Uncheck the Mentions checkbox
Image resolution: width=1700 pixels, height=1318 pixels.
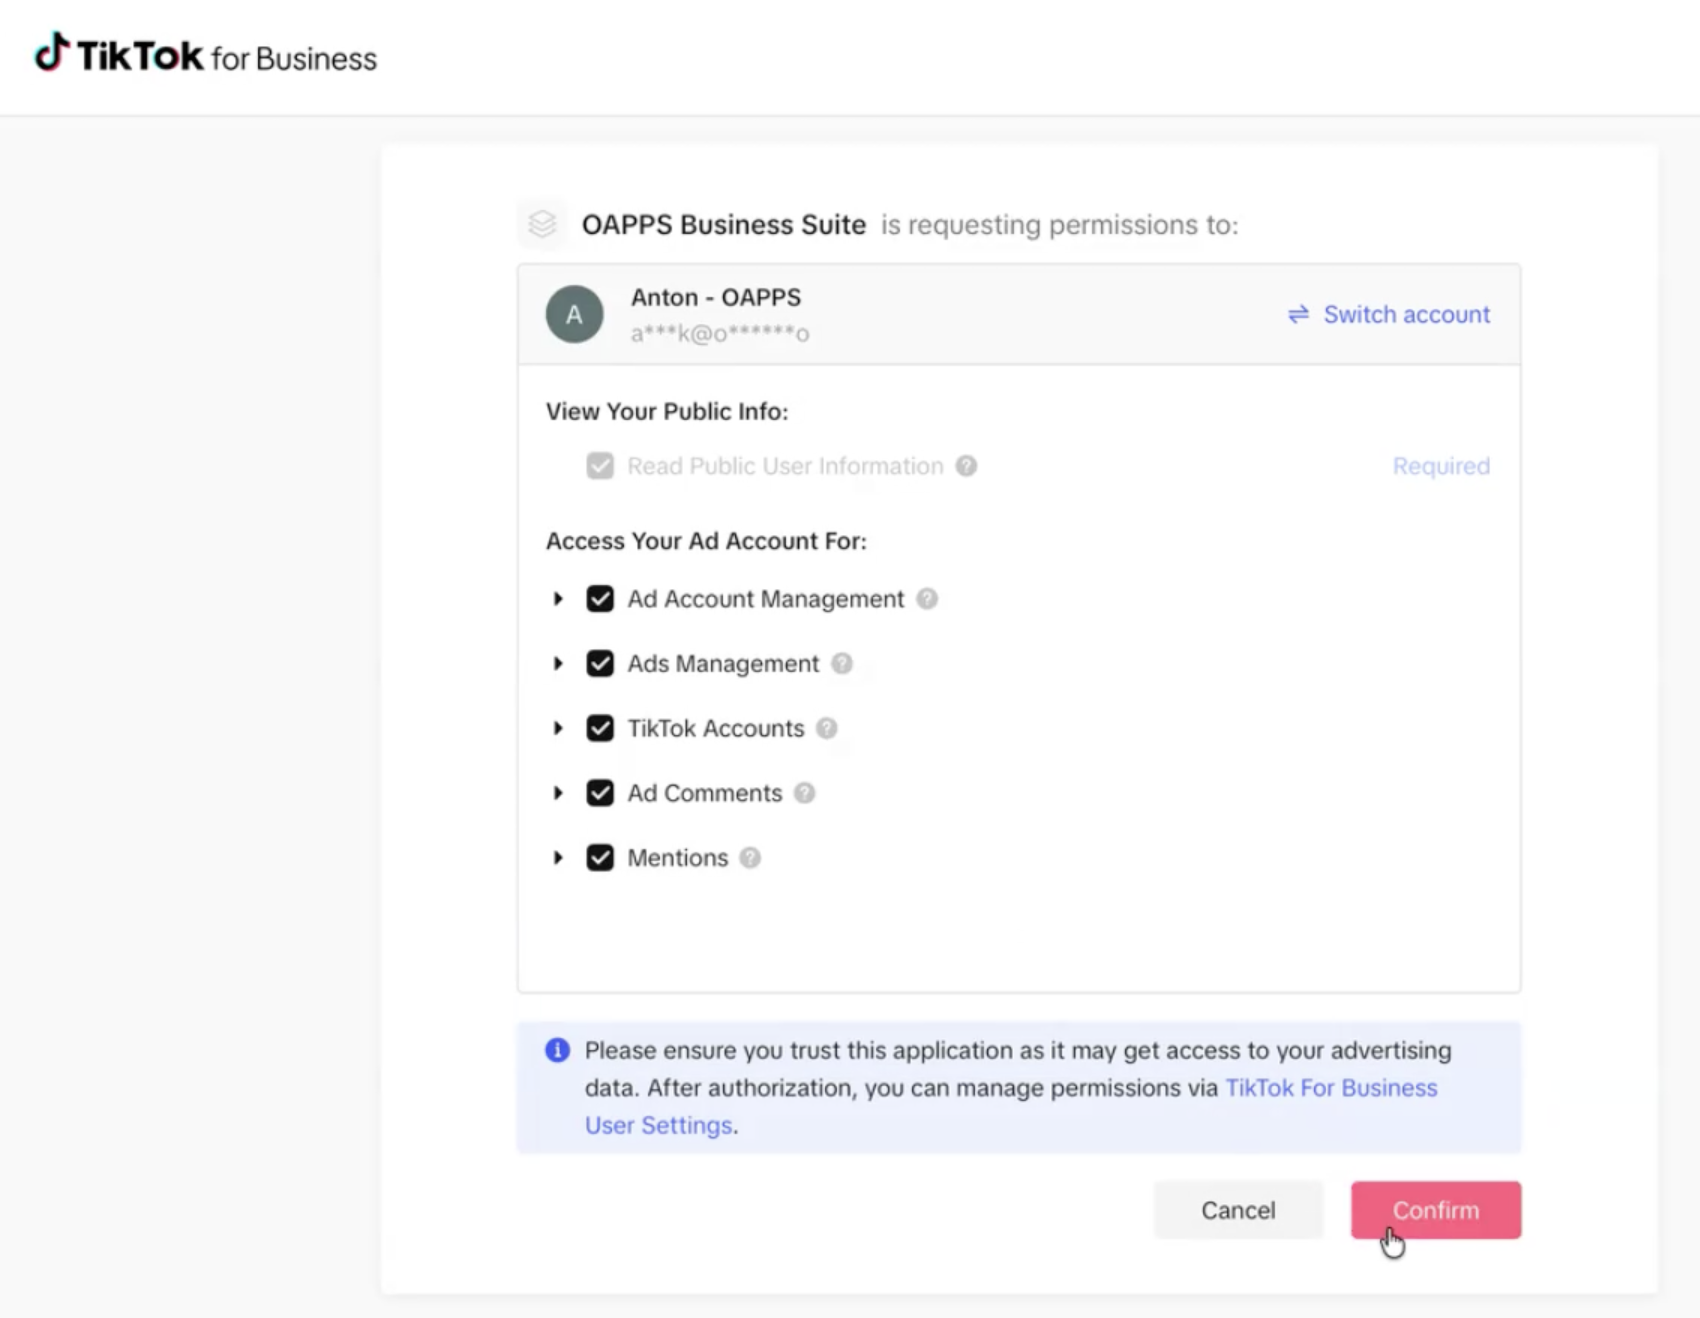600,858
